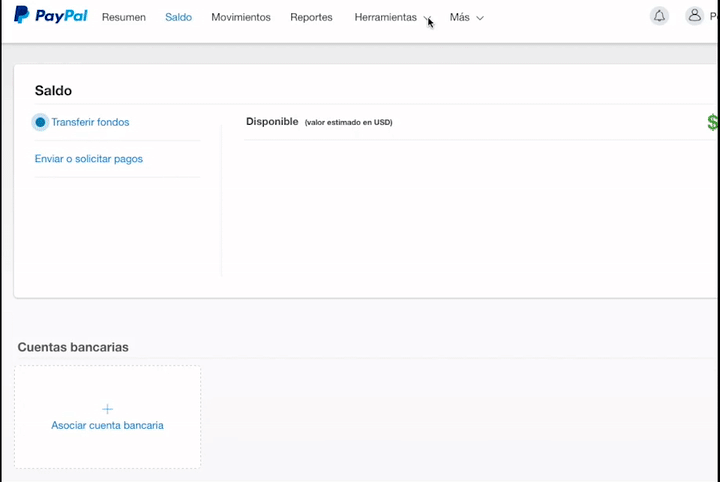
Task: Open the Herramientas menu
Action: 385,17
